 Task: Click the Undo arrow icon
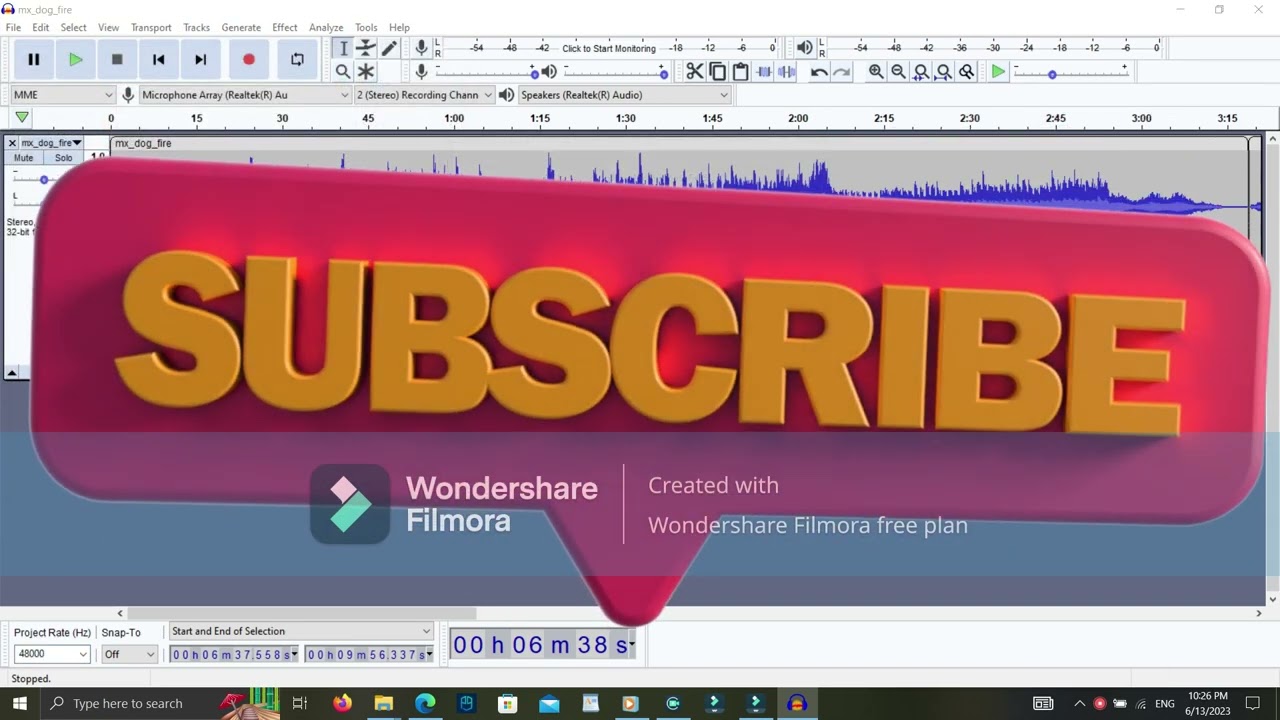click(819, 71)
